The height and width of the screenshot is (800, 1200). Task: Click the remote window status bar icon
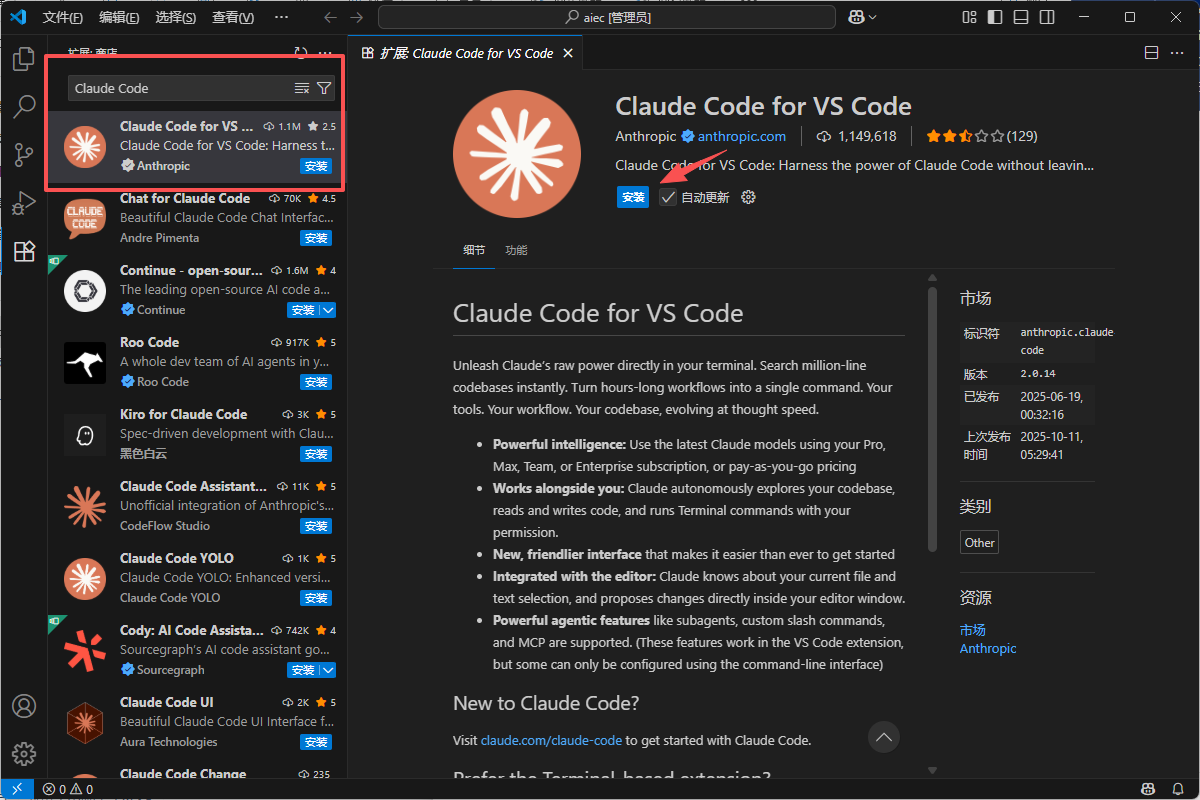(17, 789)
